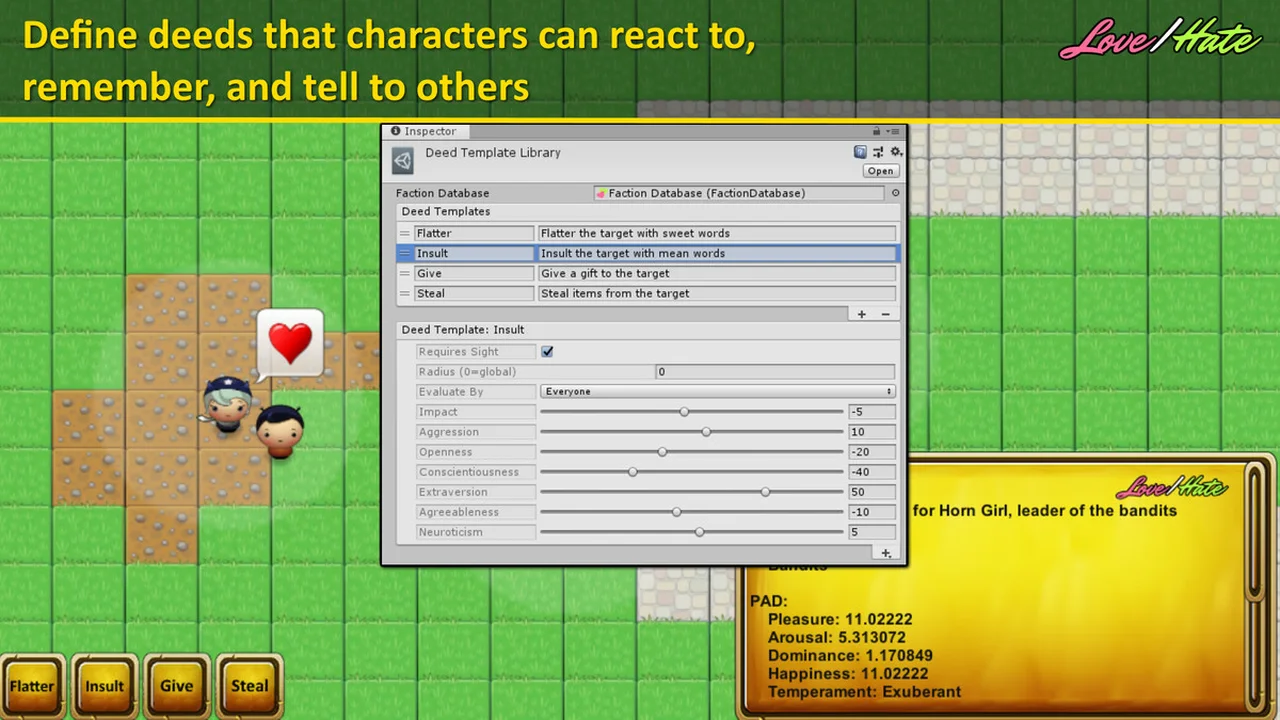Click the Unity asset icon beside title
The image size is (1280, 720).
click(403, 161)
